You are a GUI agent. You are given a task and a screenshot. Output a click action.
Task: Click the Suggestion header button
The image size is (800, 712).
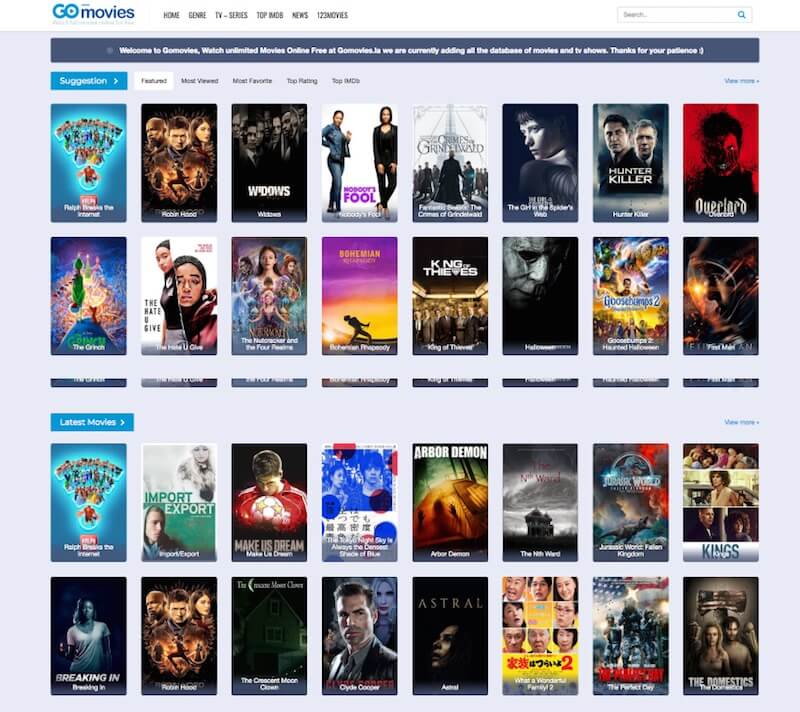(89, 81)
